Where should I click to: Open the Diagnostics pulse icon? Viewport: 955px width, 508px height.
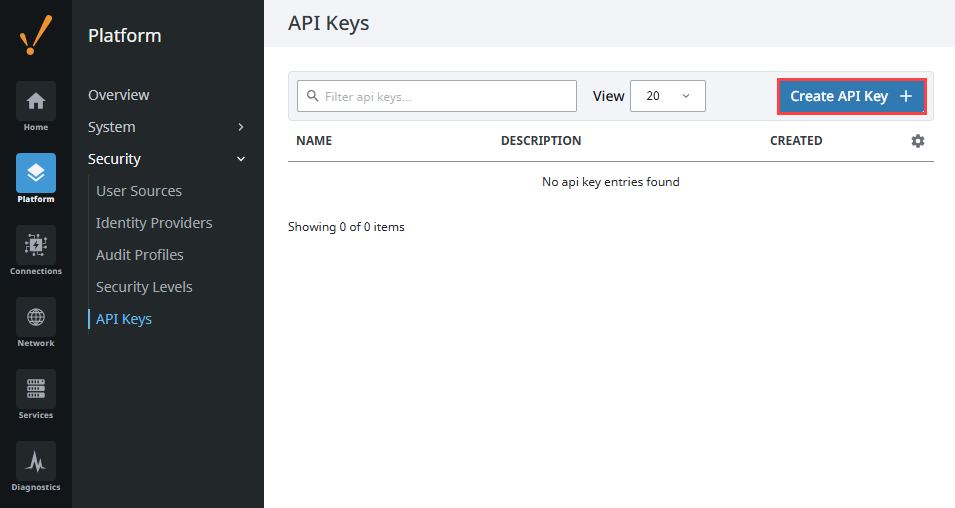click(x=36, y=460)
